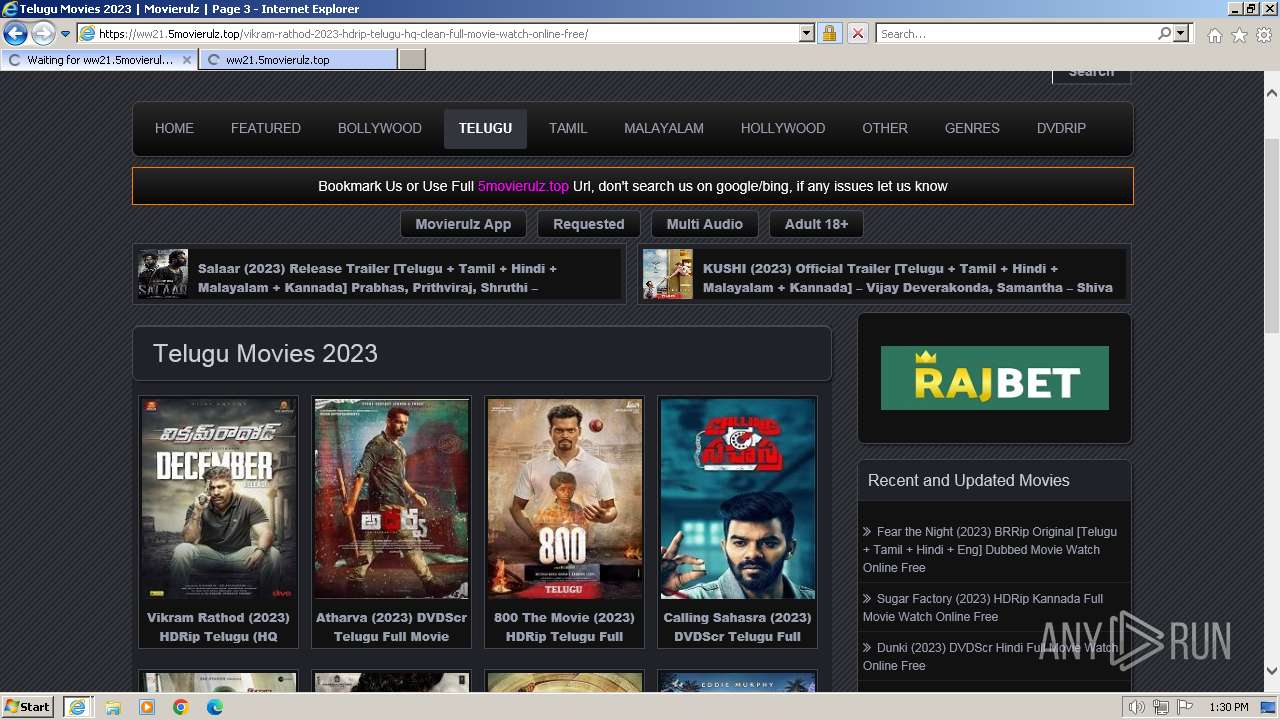Open the TAMIL menu item
1280x720 pixels.
click(x=568, y=128)
